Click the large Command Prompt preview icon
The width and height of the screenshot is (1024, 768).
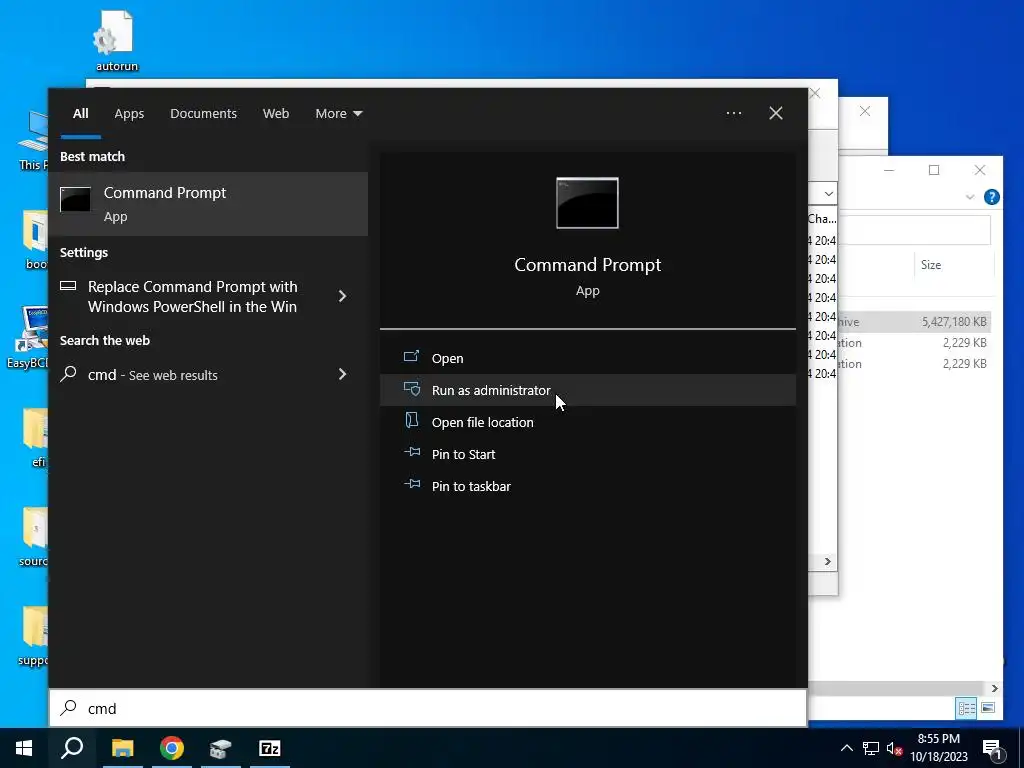(x=587, y=203)
